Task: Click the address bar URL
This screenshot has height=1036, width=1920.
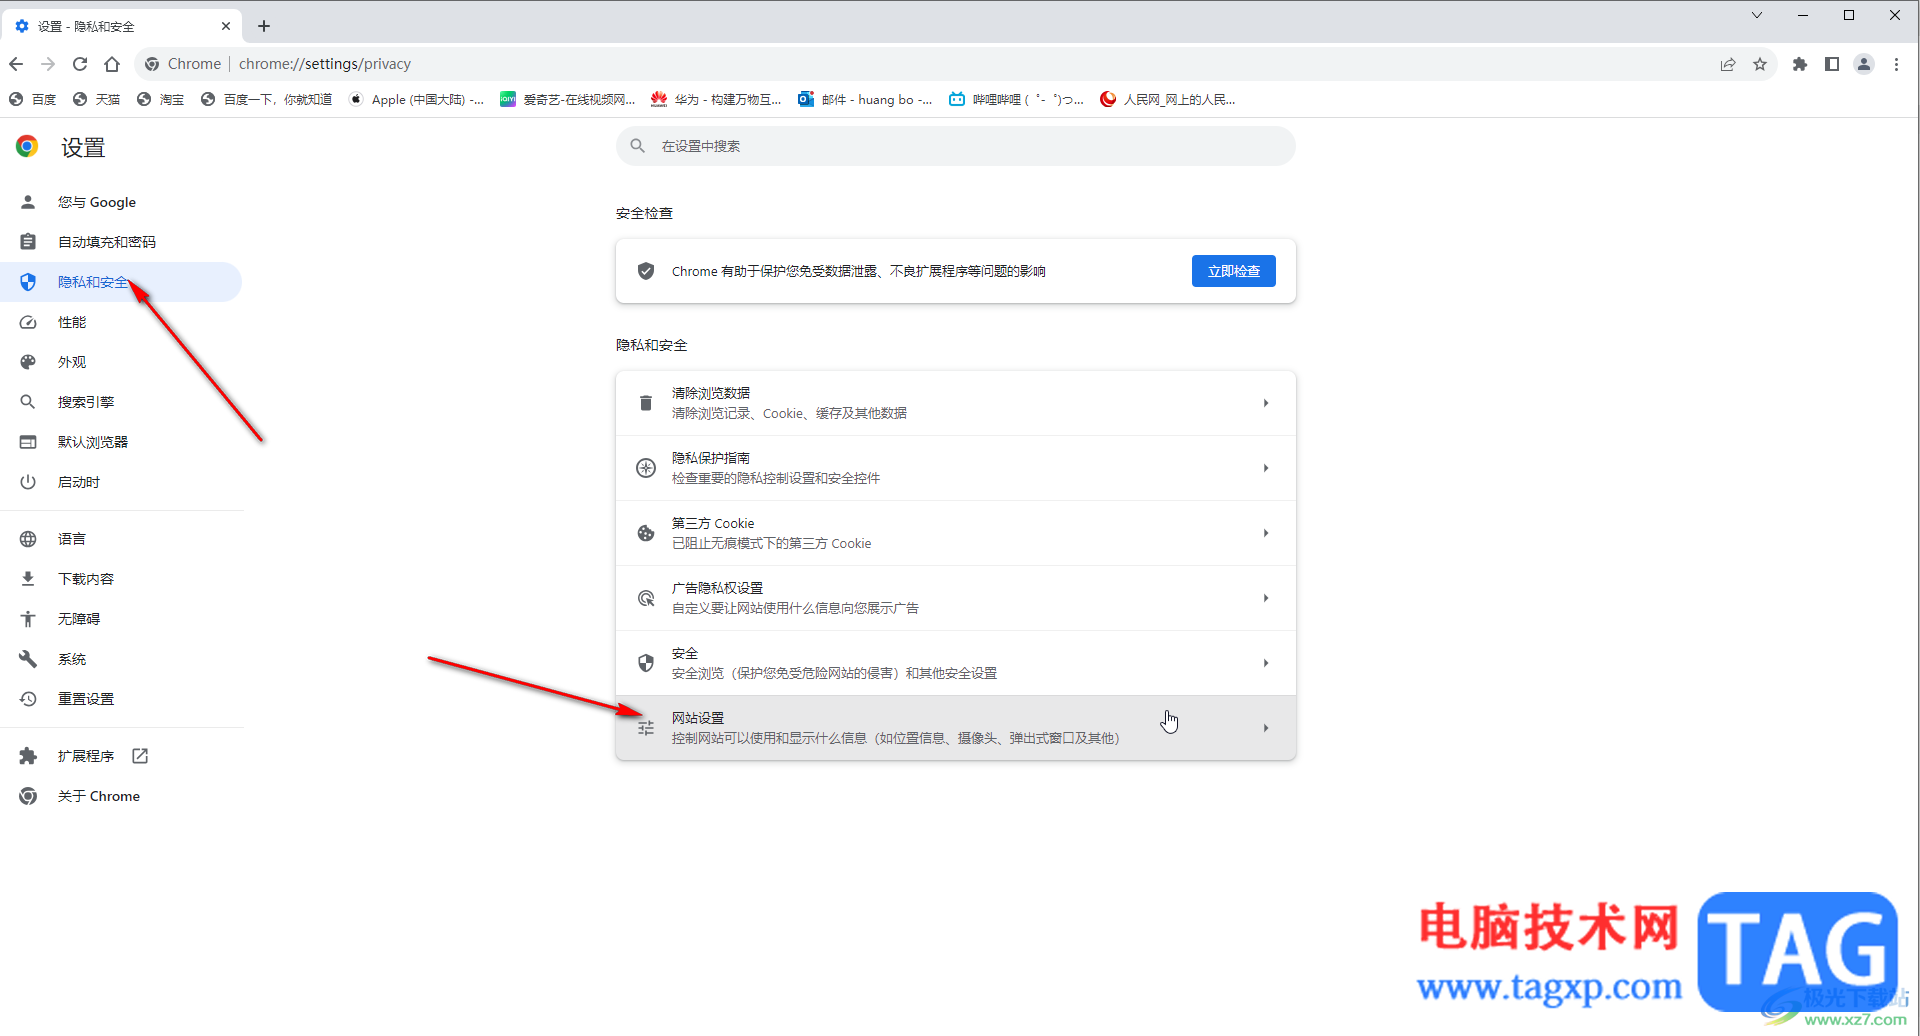Action: coord(325,64)
